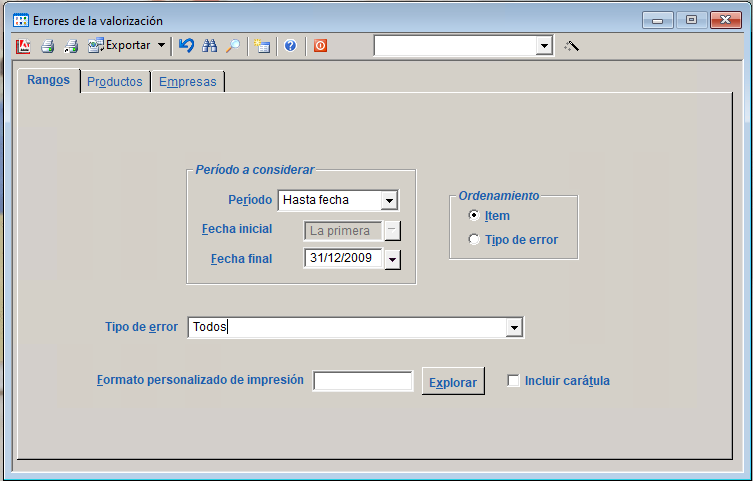Click the blue undo arrow icon
The width and height of the screenshot is (753, 481).
pos(186,46)
